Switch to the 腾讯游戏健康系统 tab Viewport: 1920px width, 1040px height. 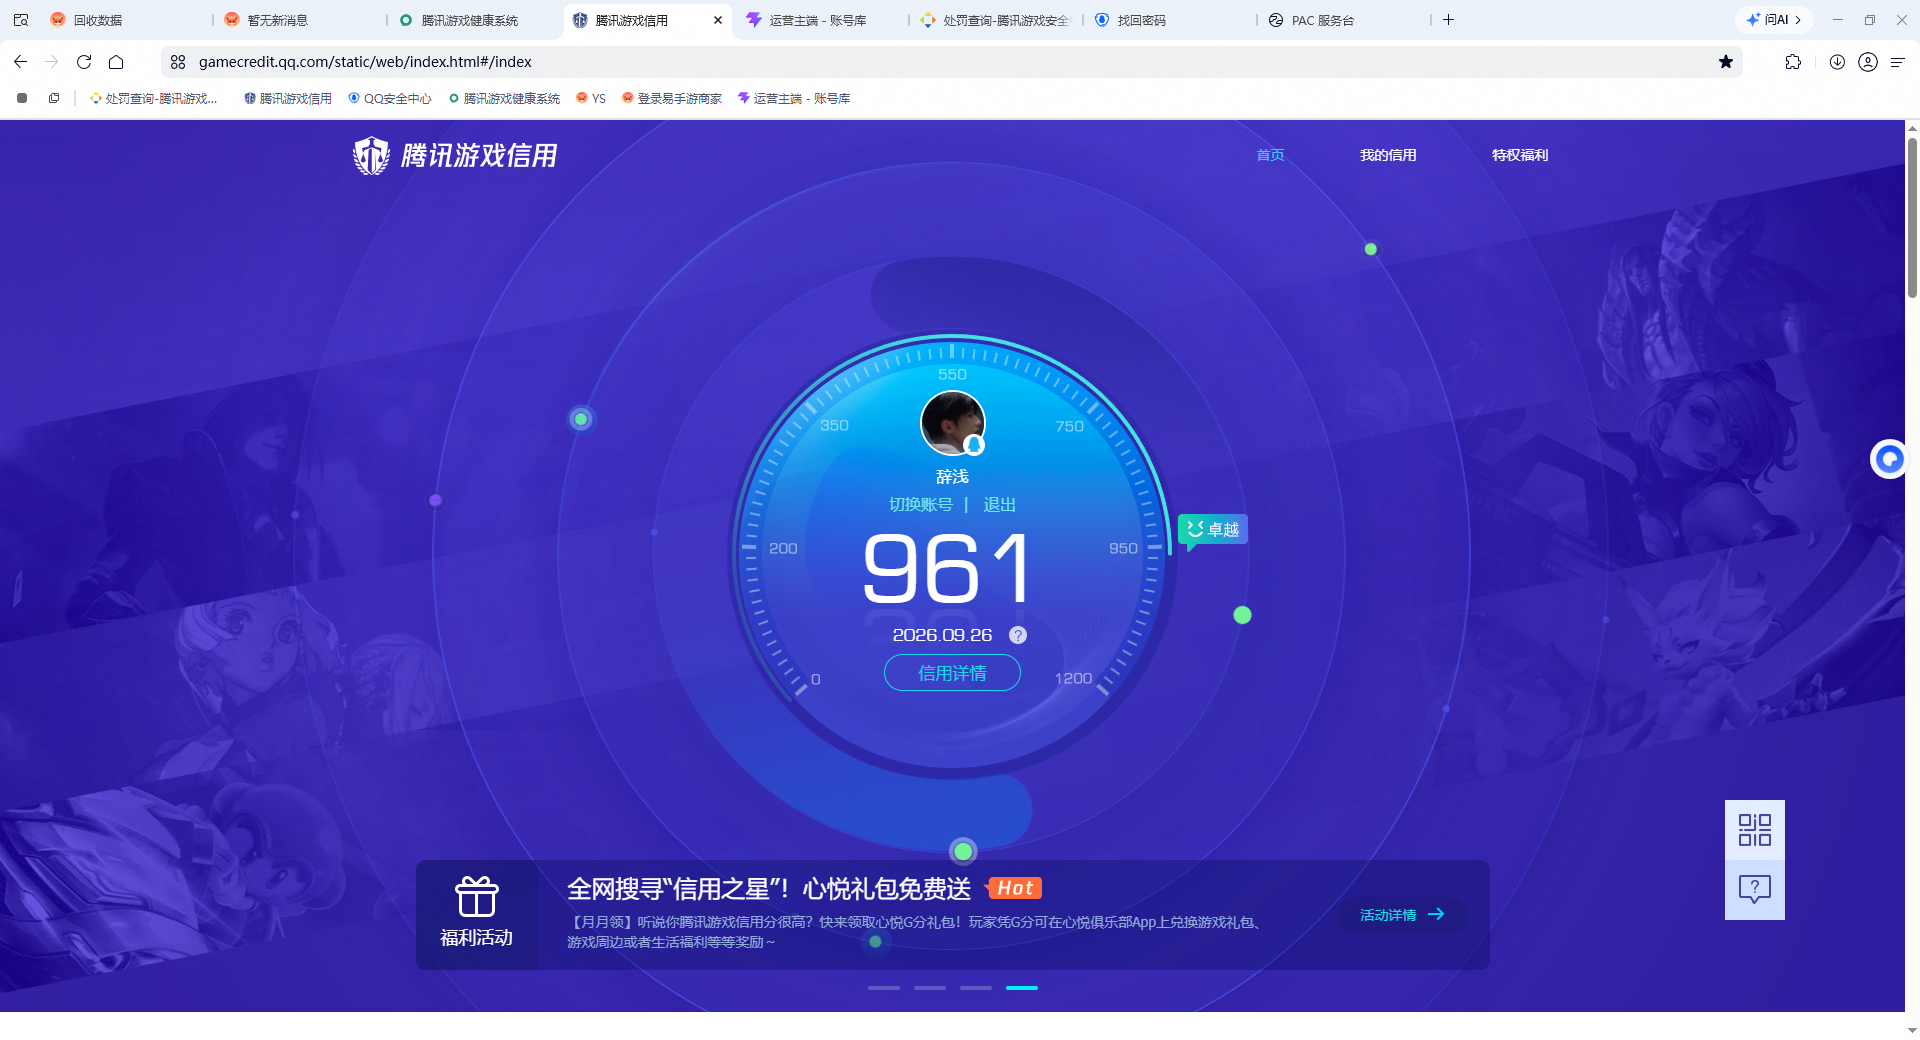(x=470, y=20)
